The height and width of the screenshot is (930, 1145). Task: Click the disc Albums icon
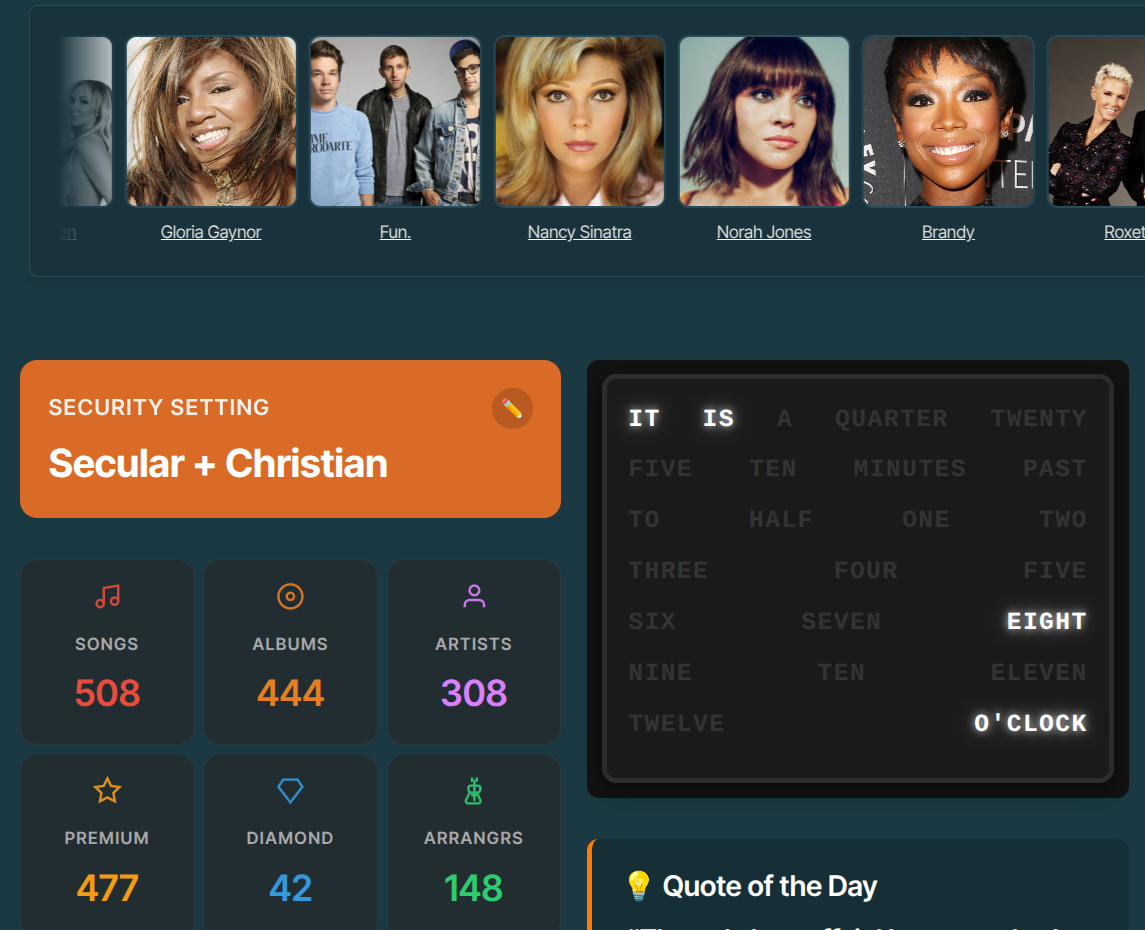(x=290, y=596)
